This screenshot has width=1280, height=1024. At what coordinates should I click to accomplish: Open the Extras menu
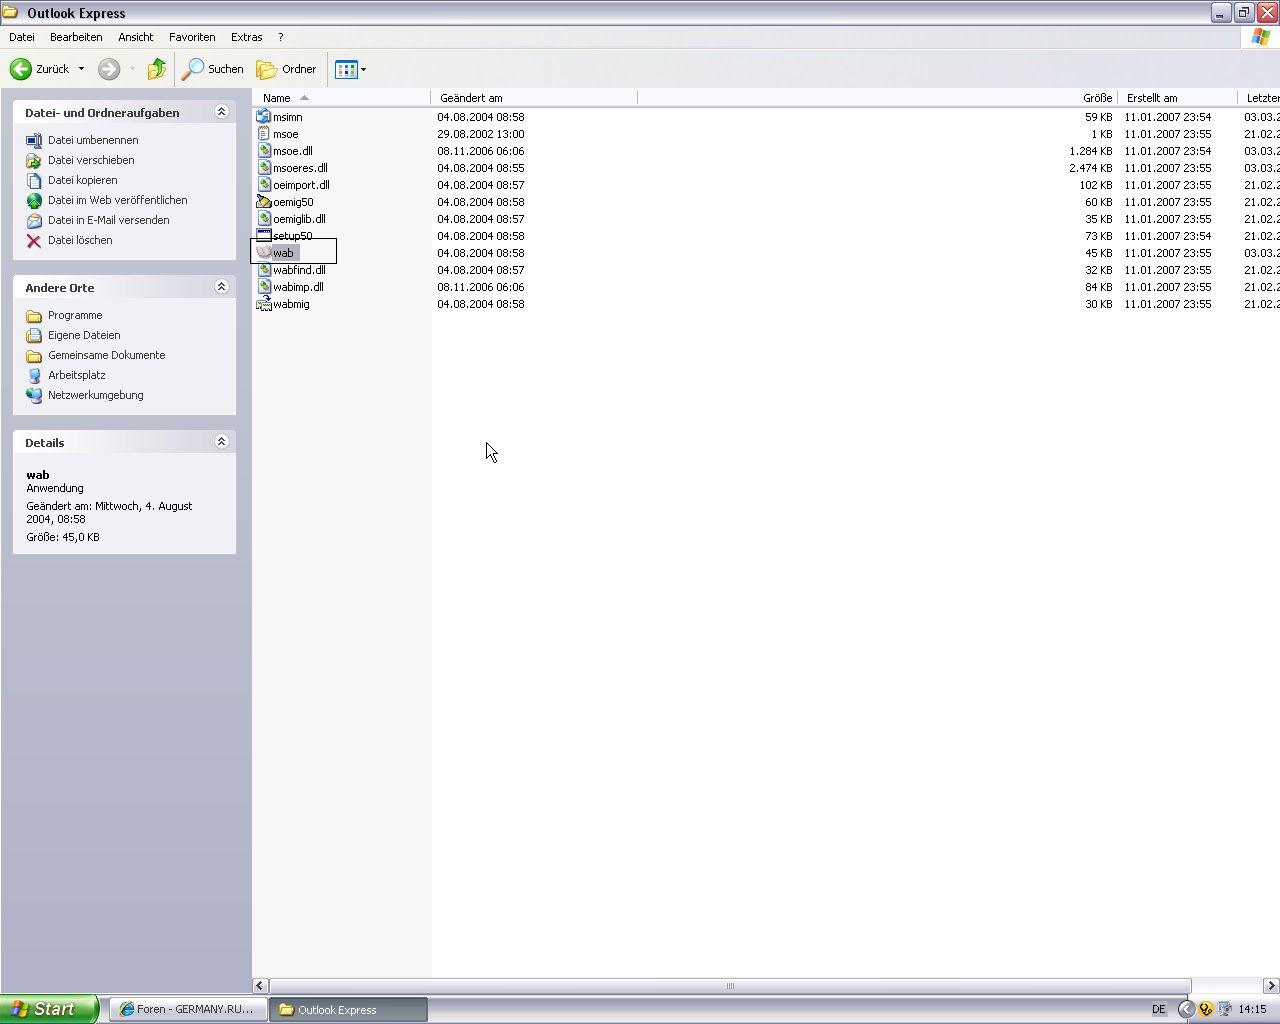point(247,37)
